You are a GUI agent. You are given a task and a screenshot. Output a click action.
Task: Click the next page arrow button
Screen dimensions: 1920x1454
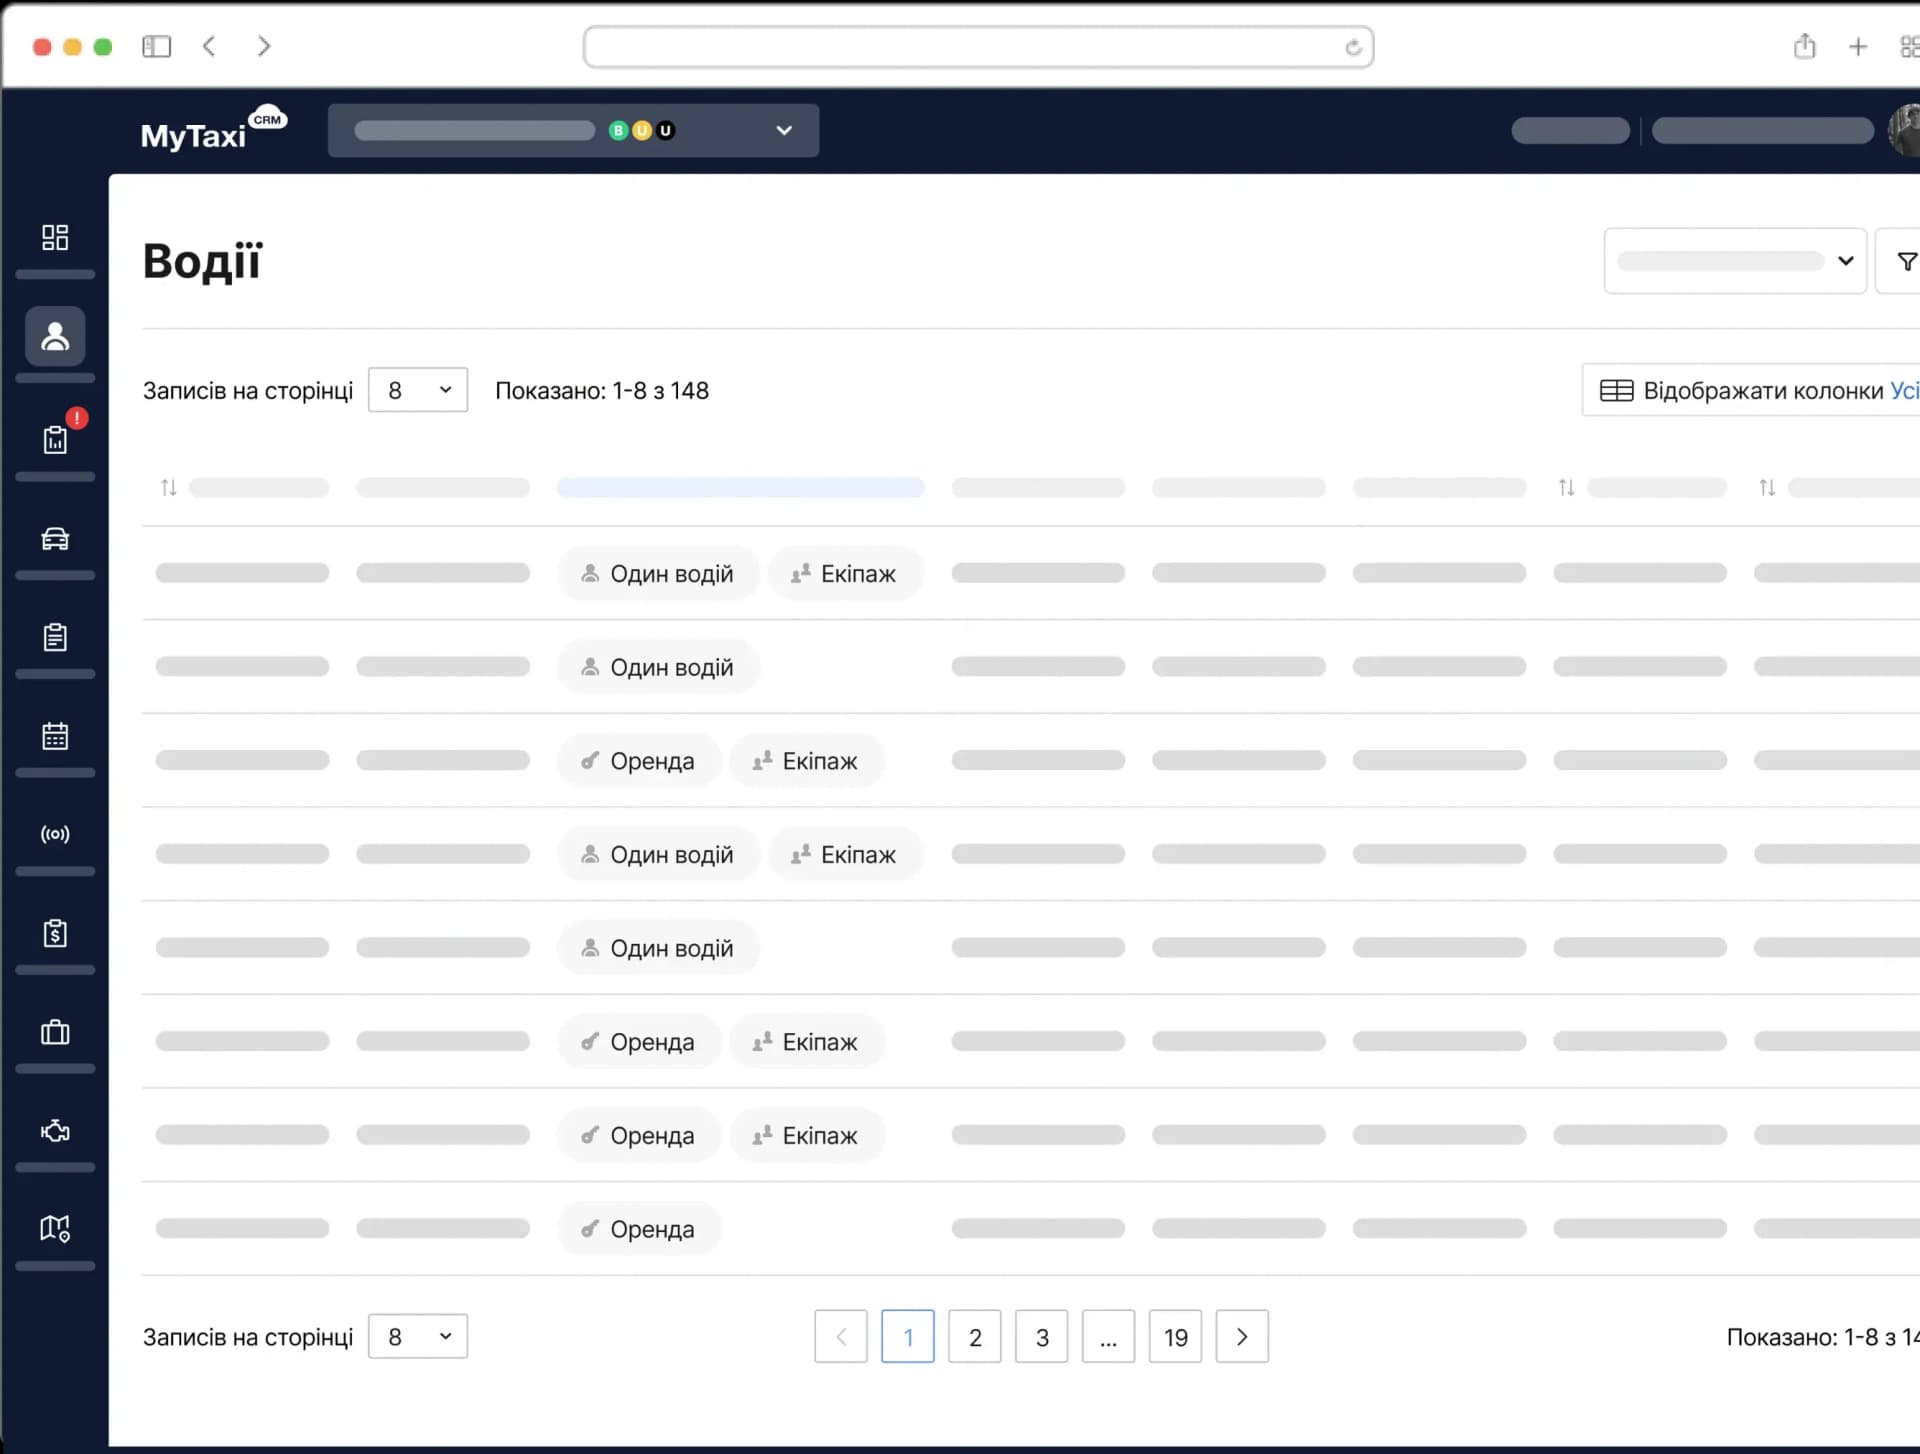(x=1242, y=1337)
